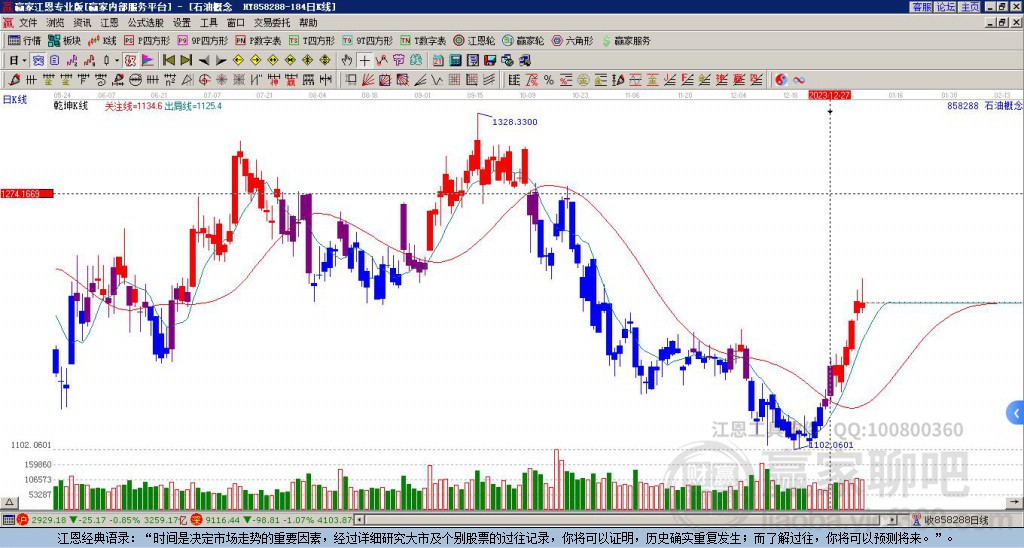This screenshot has width=1024, height=548.
Task: Click the infinity wave icon
Action: 799,80
